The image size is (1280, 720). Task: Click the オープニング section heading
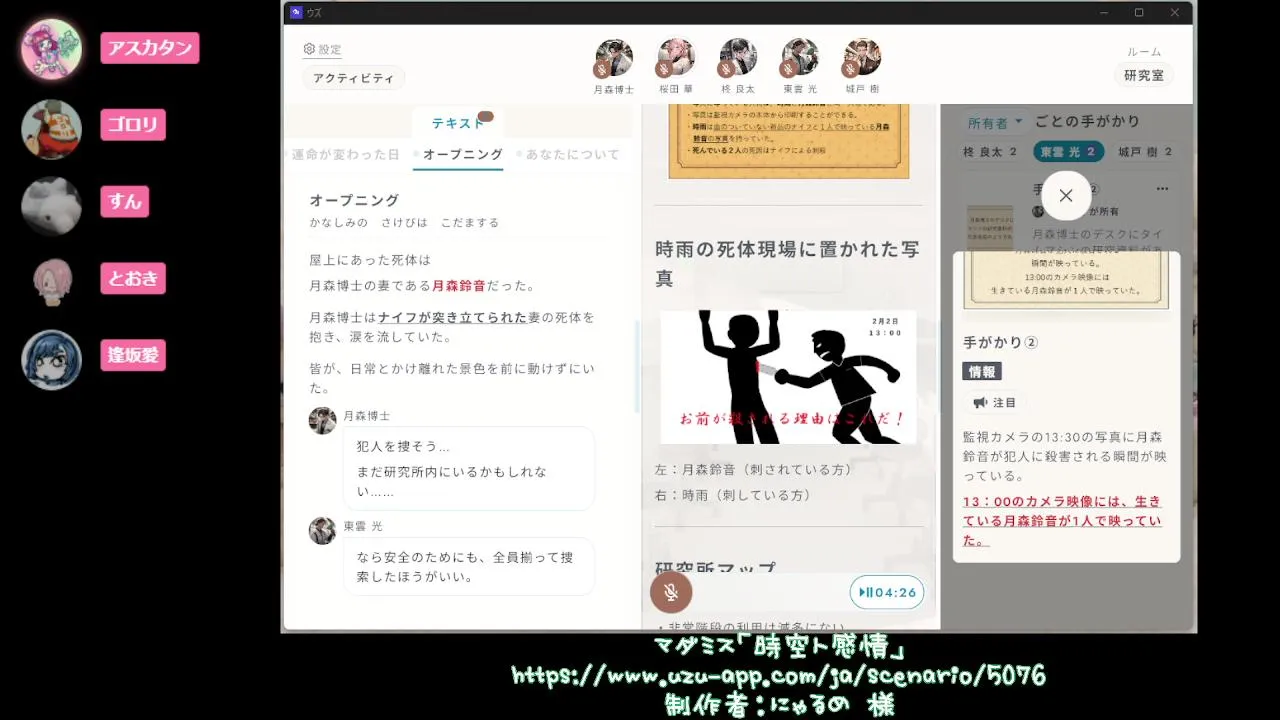click(354, 200)
